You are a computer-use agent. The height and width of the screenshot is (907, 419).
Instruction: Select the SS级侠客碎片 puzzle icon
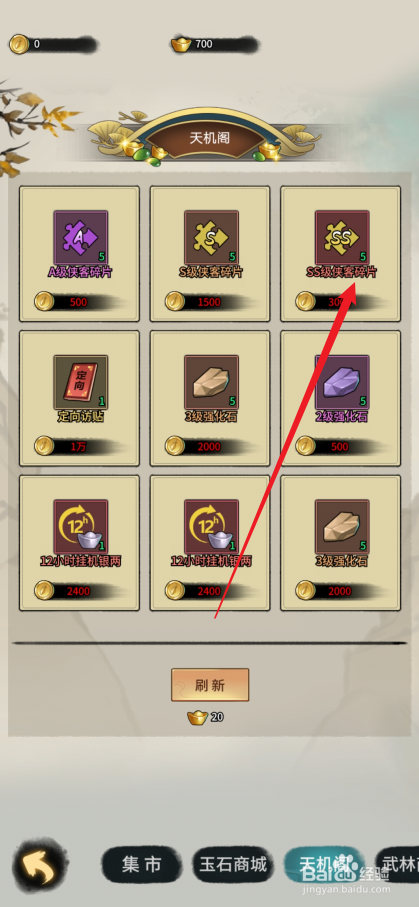click(x=342, y=237)
